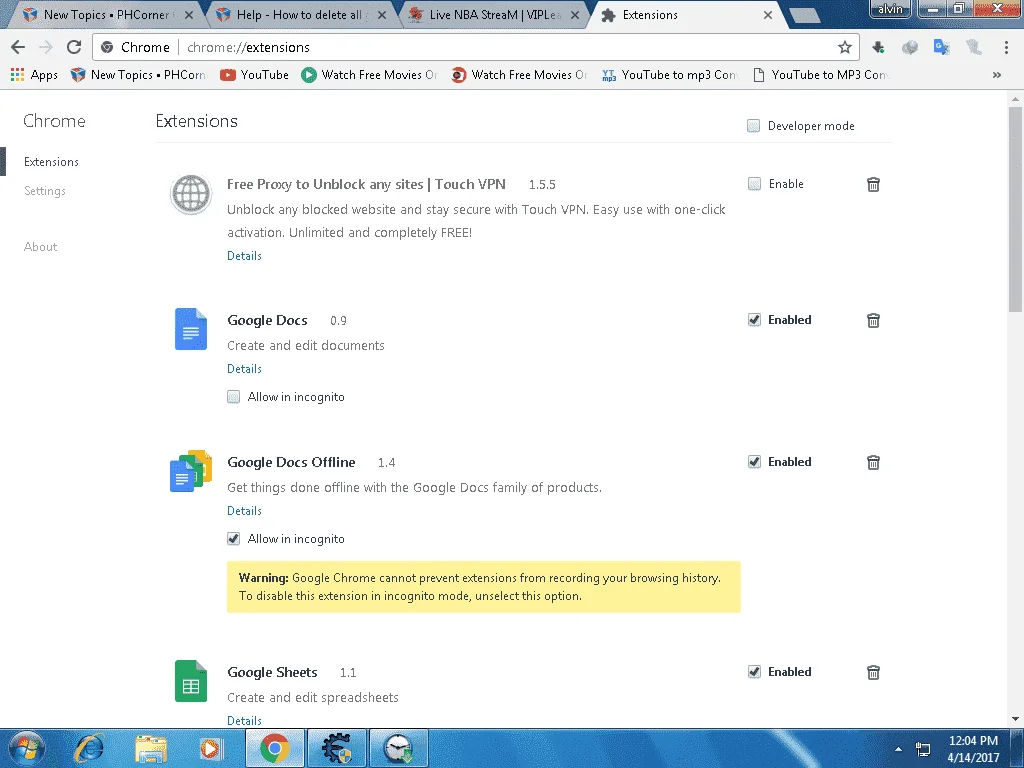This screenshot has height=768, width=1024.
Task: Open the Chrome three-dot menu
Action: (1006, 47)
